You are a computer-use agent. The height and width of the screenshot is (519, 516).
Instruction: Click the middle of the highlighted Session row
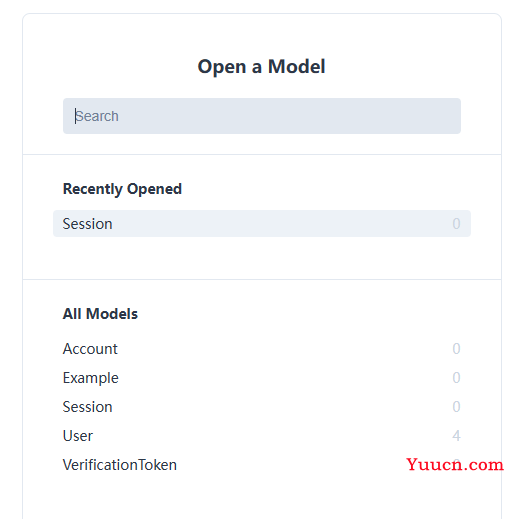[x=262, y=224]
